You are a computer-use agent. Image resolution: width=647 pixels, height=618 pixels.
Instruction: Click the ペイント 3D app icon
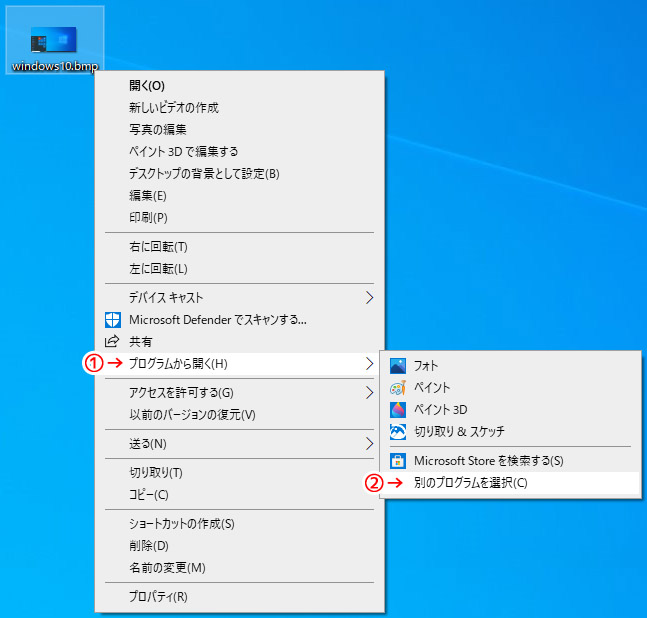coord(398,410)
